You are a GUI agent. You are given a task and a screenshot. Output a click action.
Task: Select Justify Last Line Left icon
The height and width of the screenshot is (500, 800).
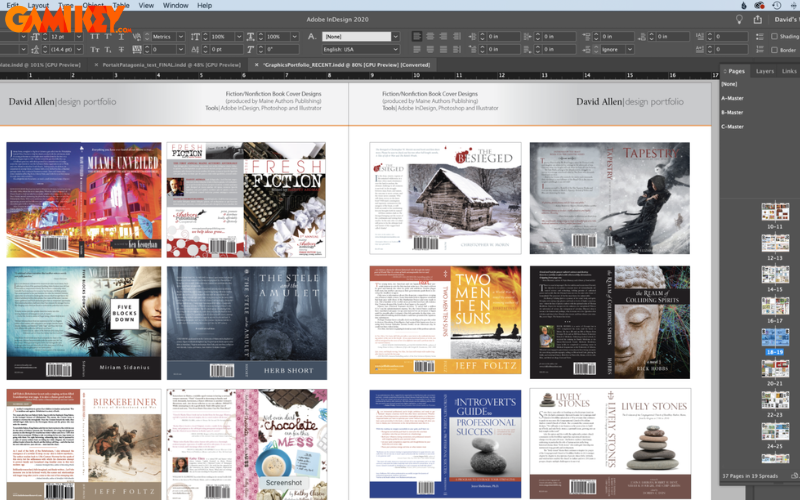click(x=417, y=49)
